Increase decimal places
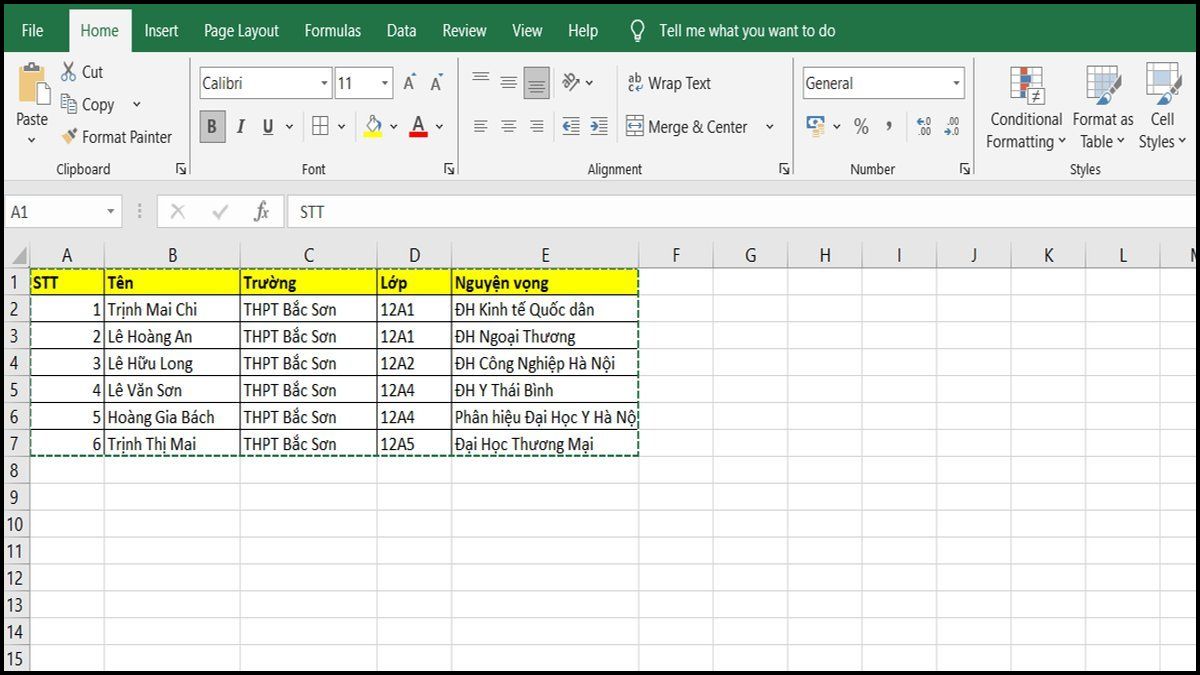This screenshot has height=675, width=1200. tap(923, 127)
